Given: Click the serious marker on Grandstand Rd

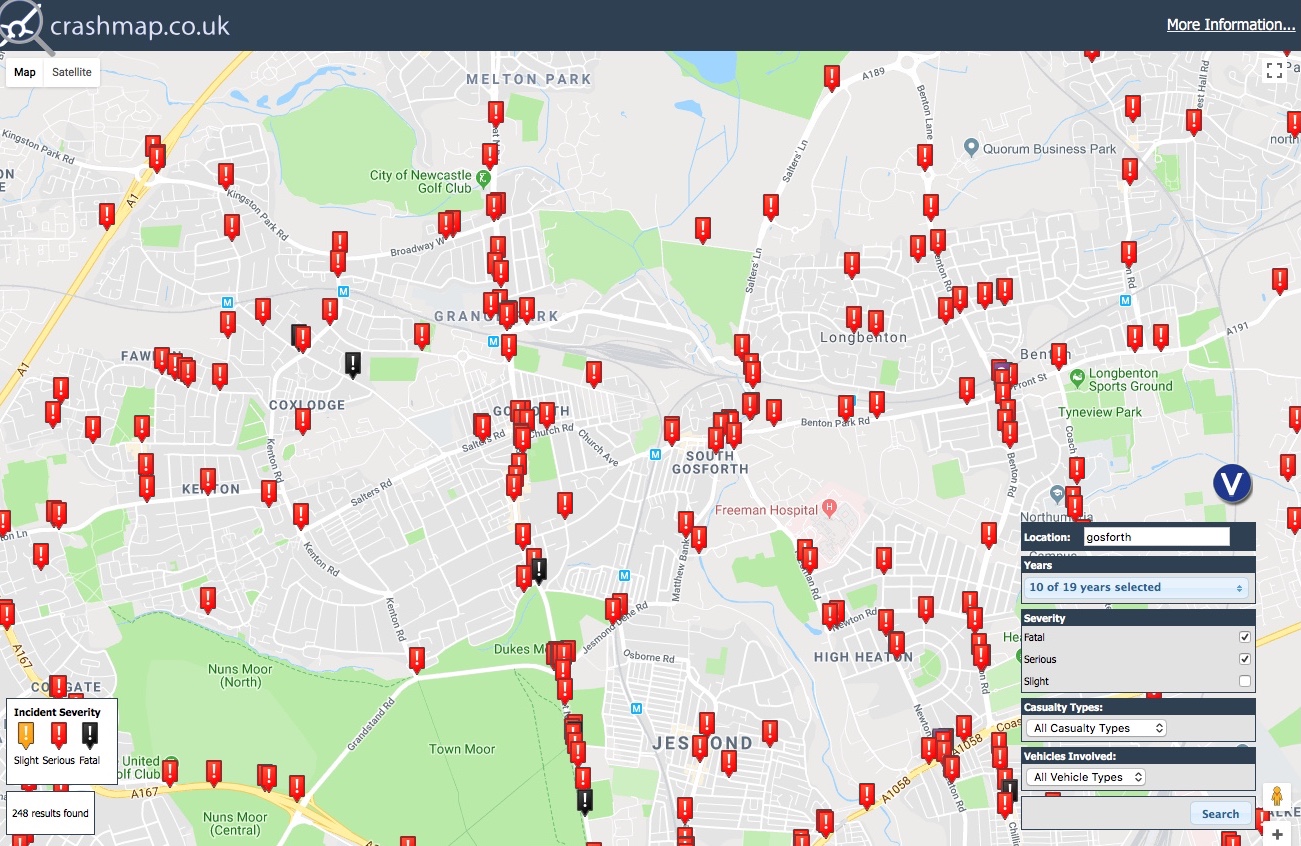Looking at the screenshot, I should click(417, 659).
